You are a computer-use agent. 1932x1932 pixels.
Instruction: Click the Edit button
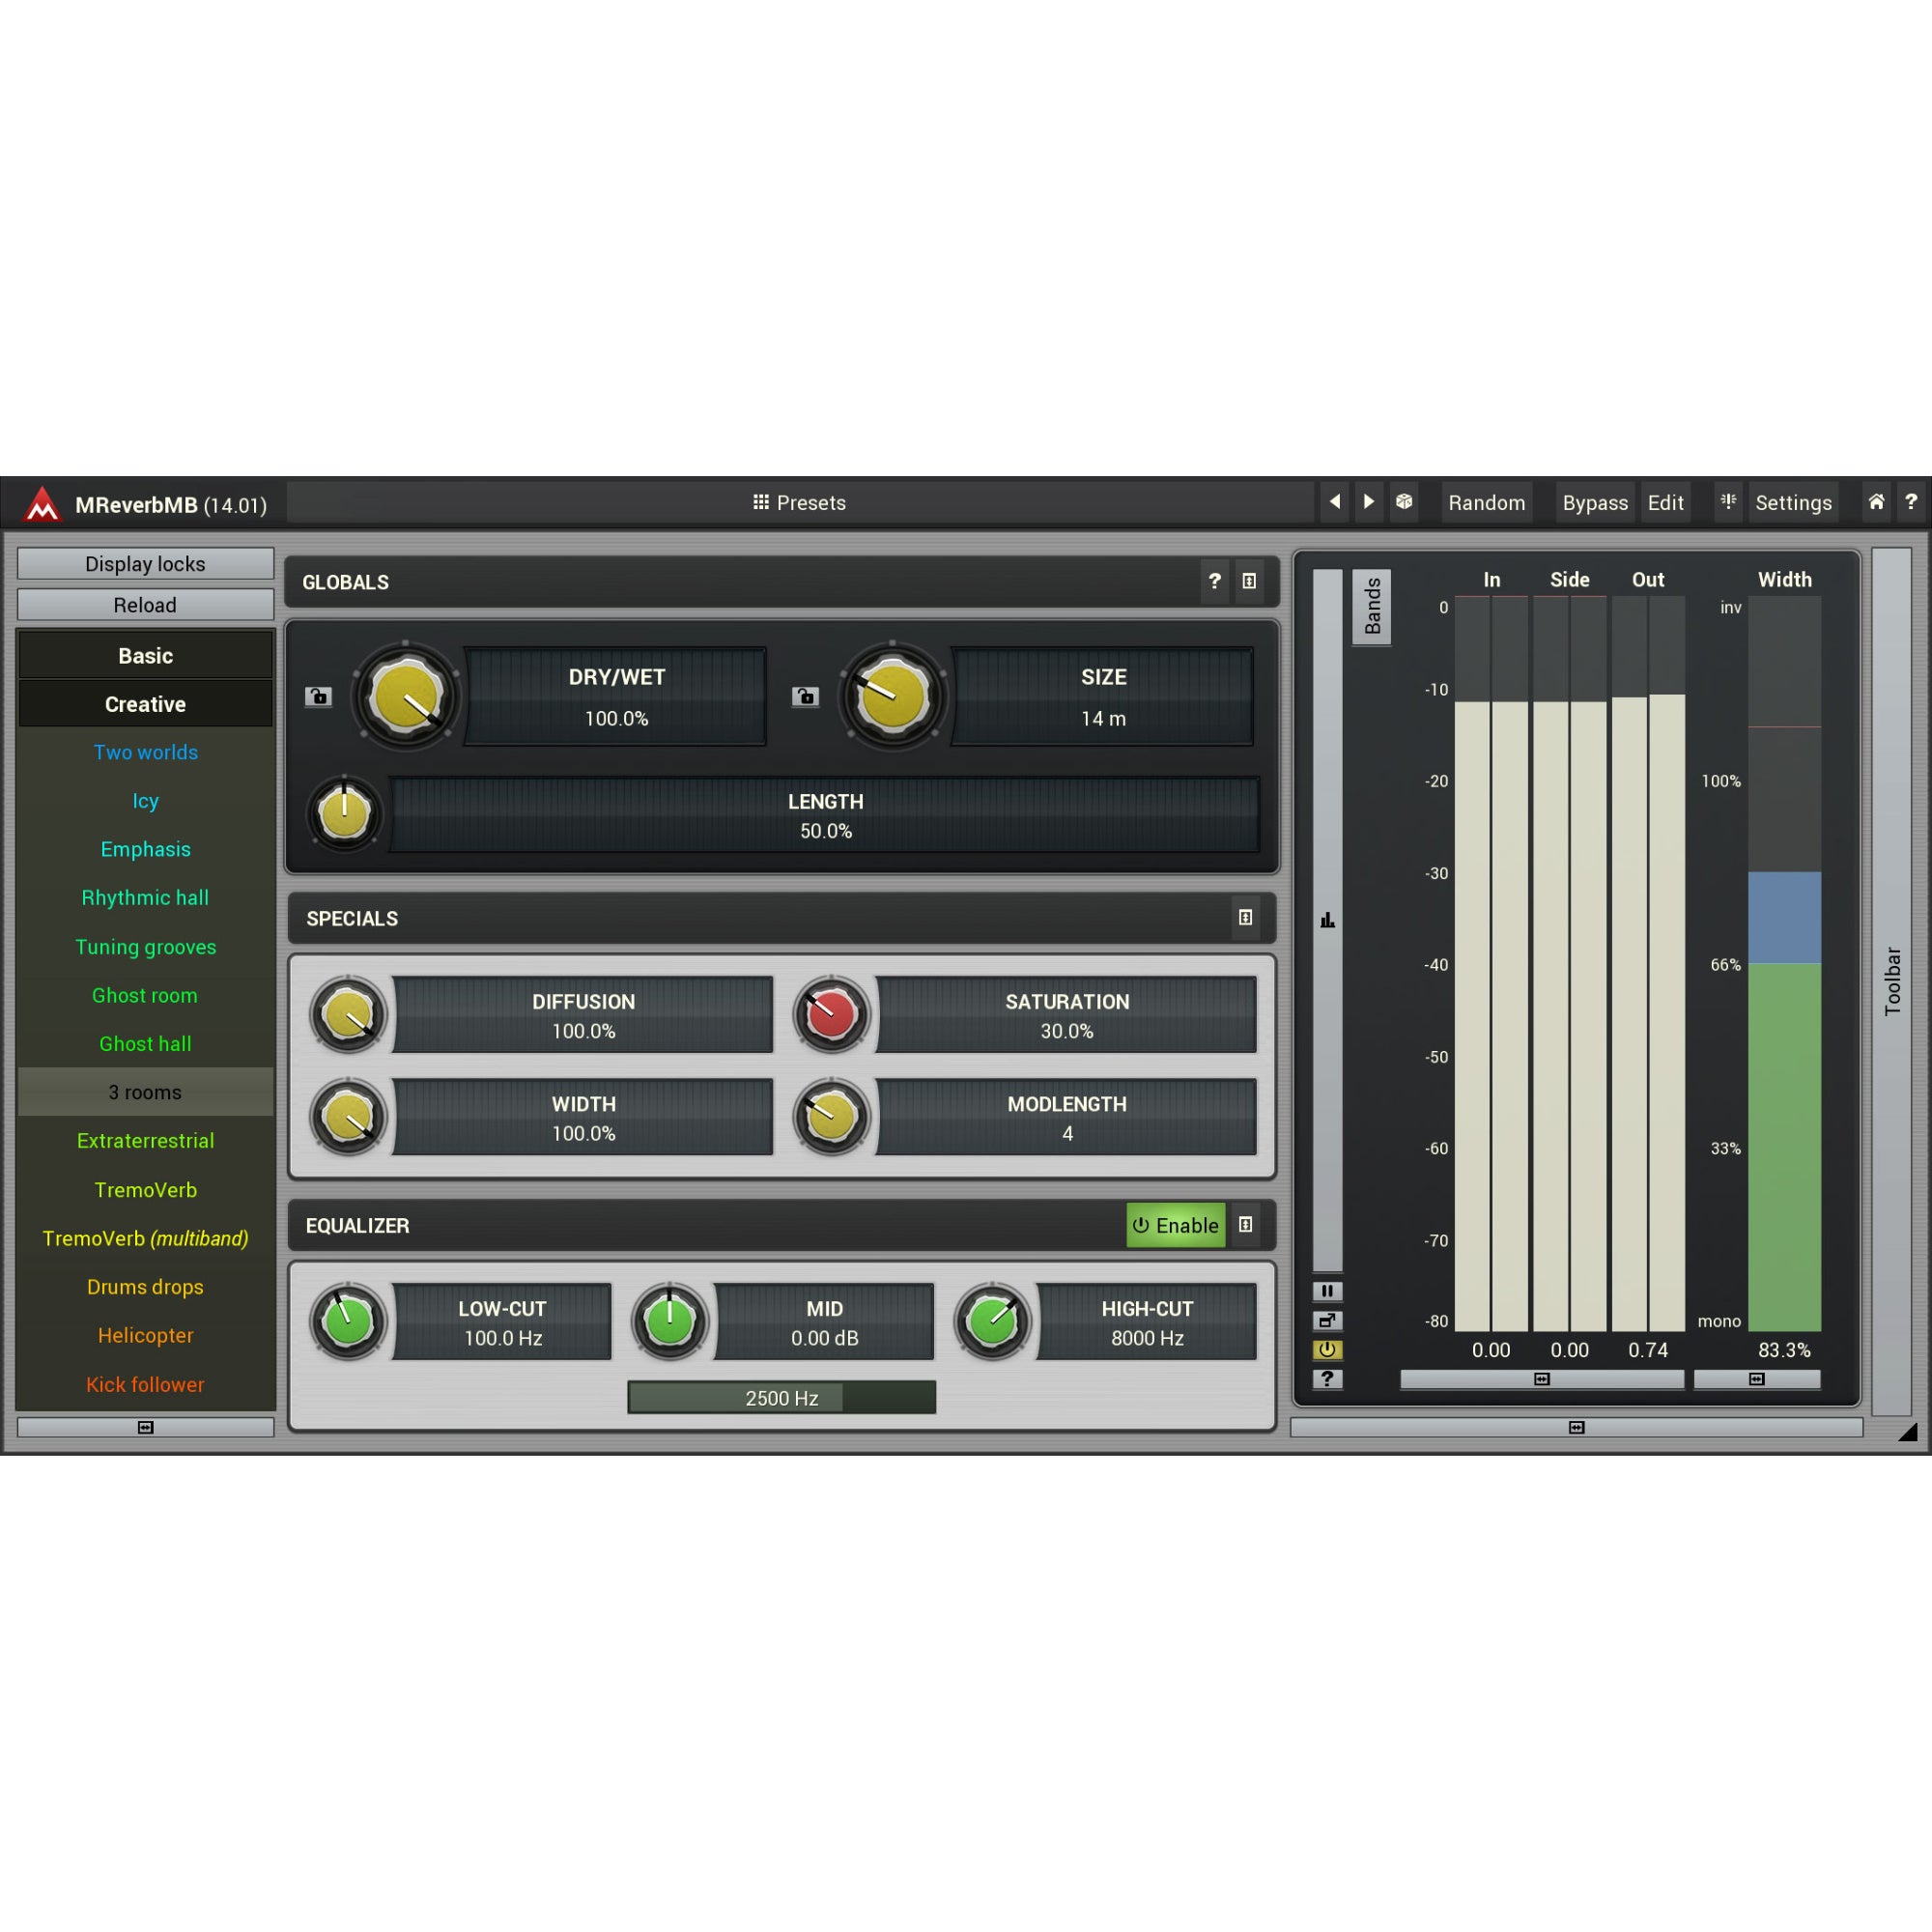1666,502
